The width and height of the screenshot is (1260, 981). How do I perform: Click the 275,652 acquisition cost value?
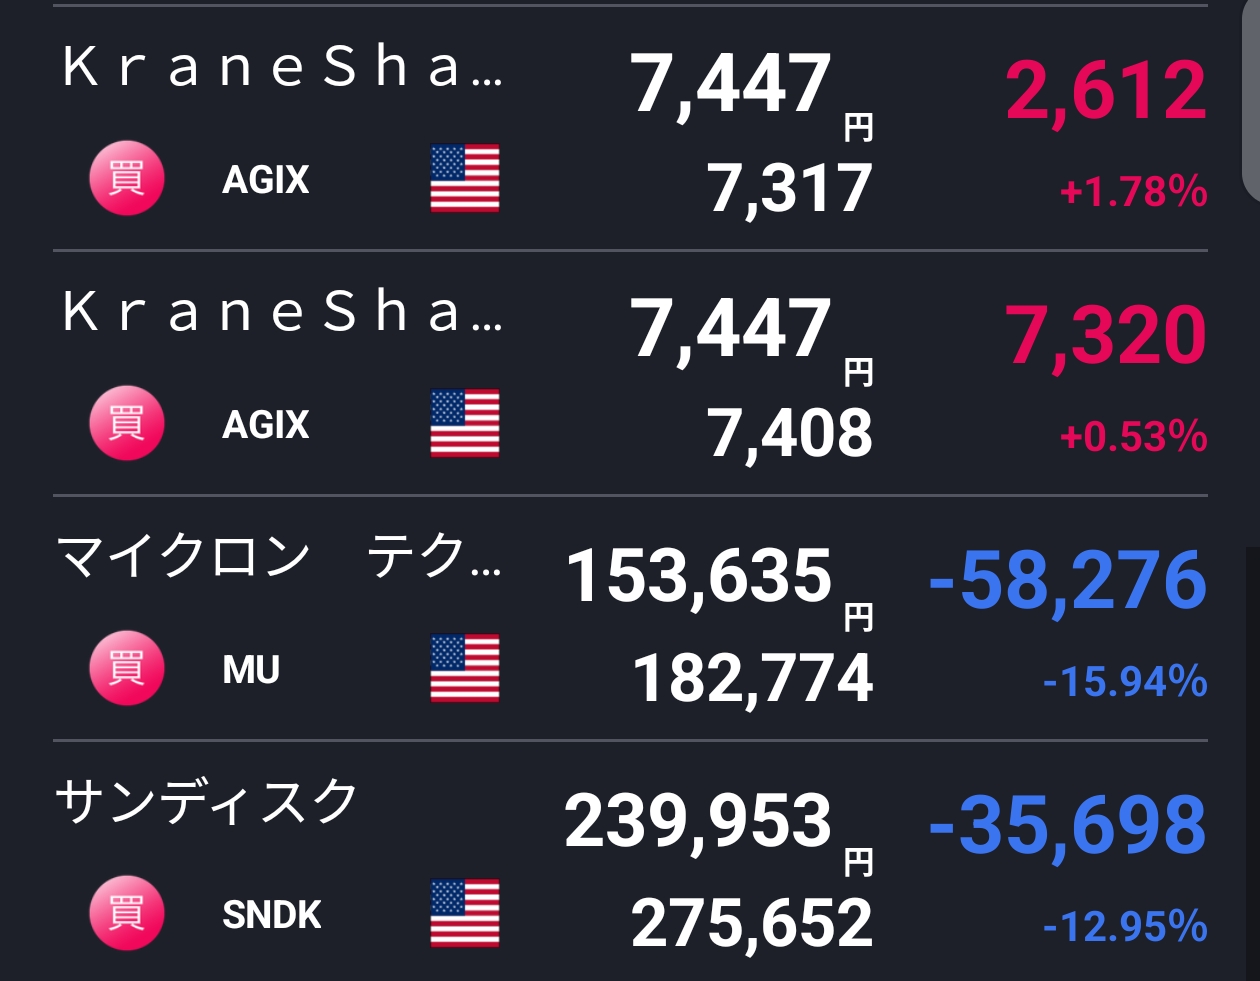tap(752, 923)
